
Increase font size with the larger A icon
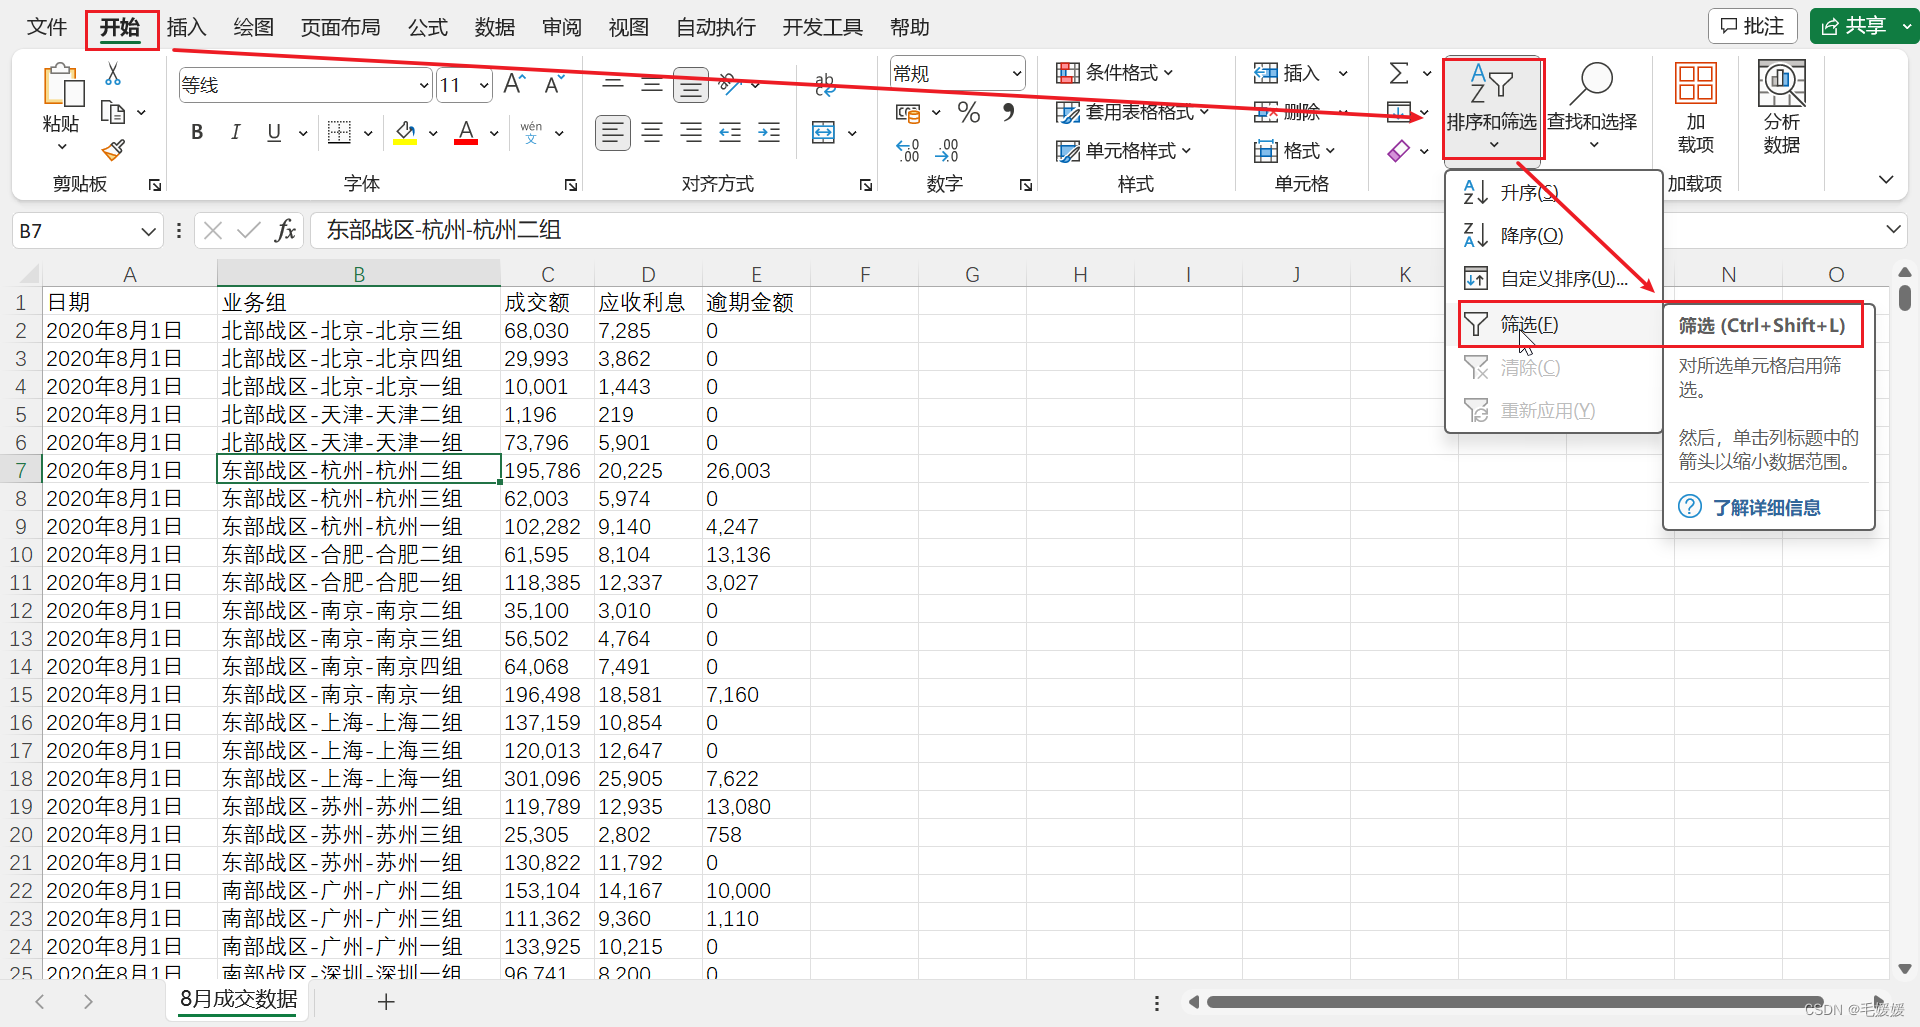(x=514, y=85)
